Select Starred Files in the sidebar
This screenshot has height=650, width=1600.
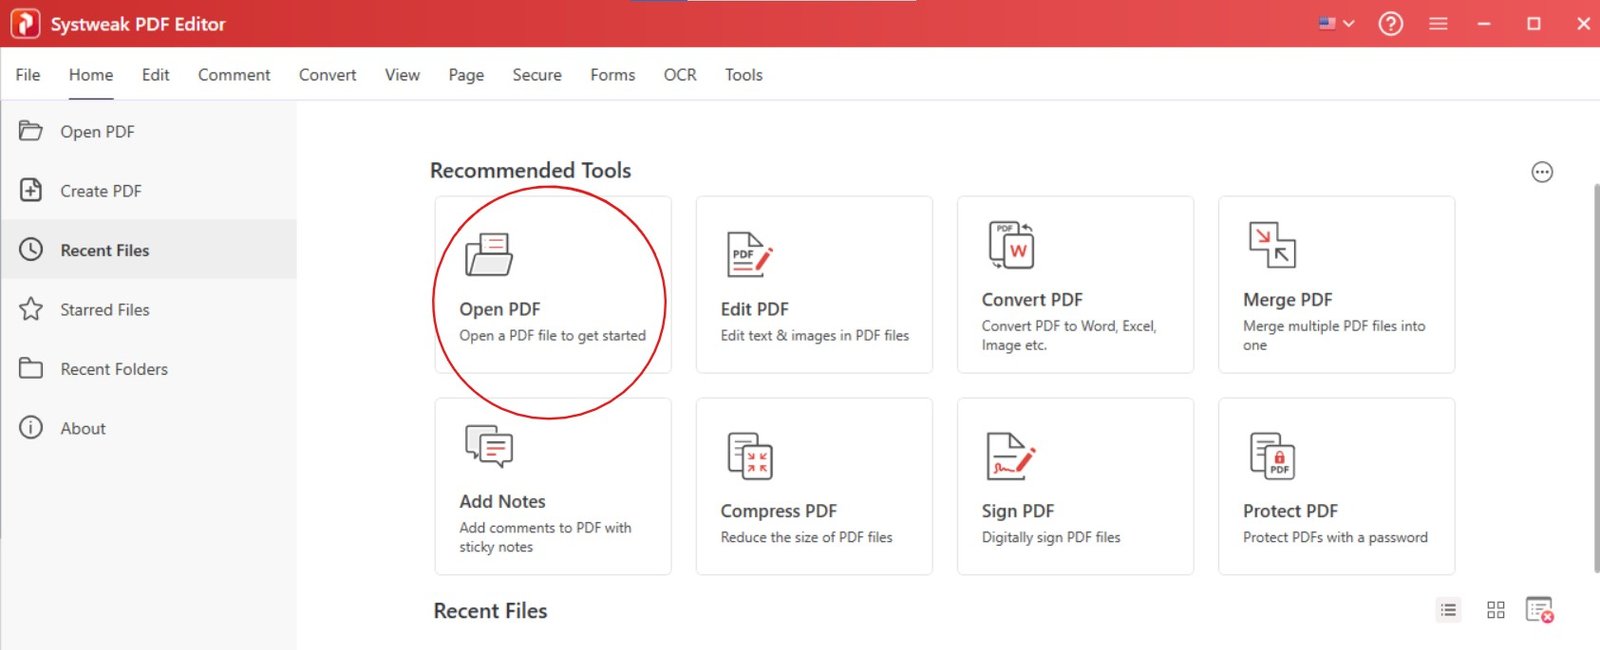(x=149, y=309)
